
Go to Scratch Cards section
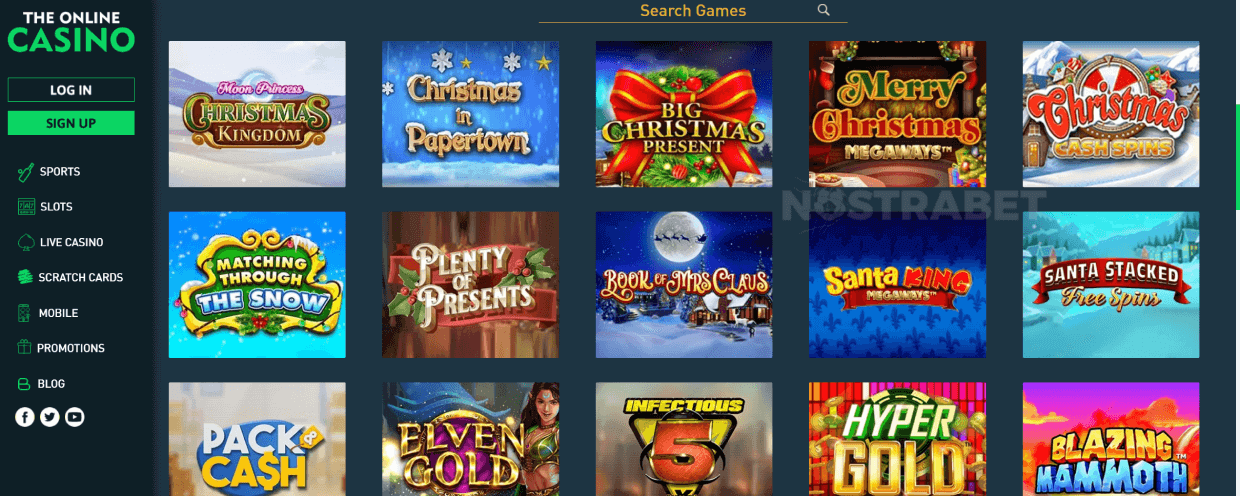click(70, 277)
